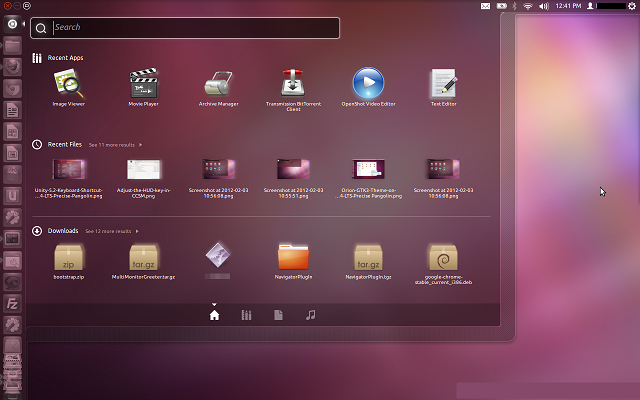
Task: Open Archive Manager
Action: coord(219,84)
